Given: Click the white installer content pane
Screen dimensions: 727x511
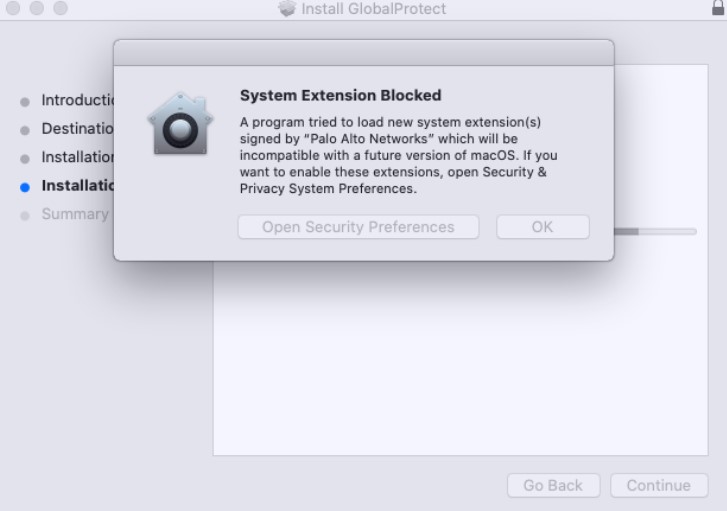Looking at the screenshot, I should pyautogui.click(x=456, y=360).
